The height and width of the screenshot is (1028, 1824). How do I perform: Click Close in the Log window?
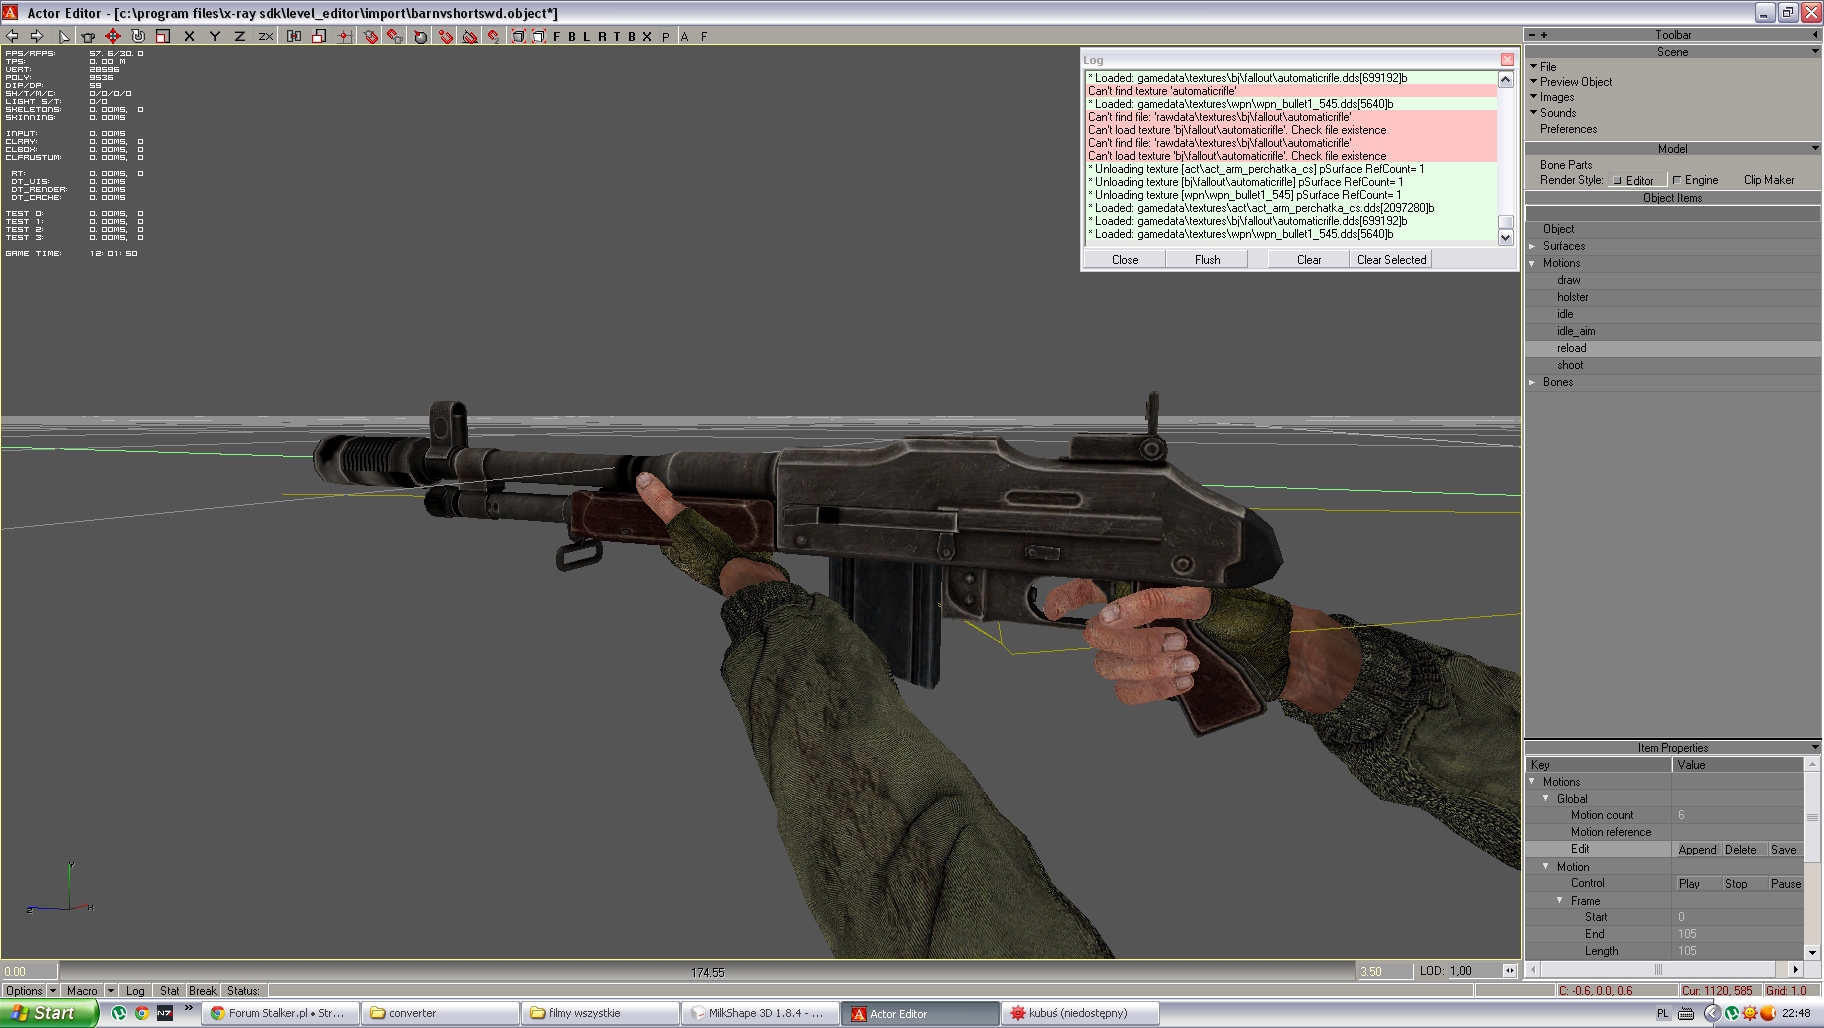[1125, 259]
